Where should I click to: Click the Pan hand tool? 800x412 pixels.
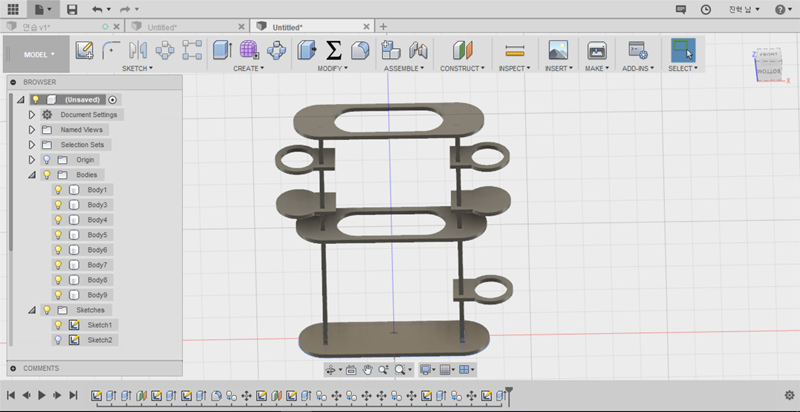coord(367,370)
